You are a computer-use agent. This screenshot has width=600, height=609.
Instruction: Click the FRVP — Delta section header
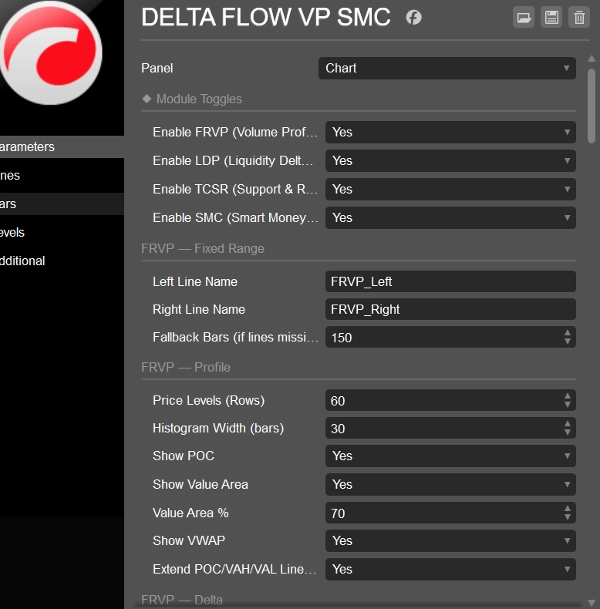point(182,600)
